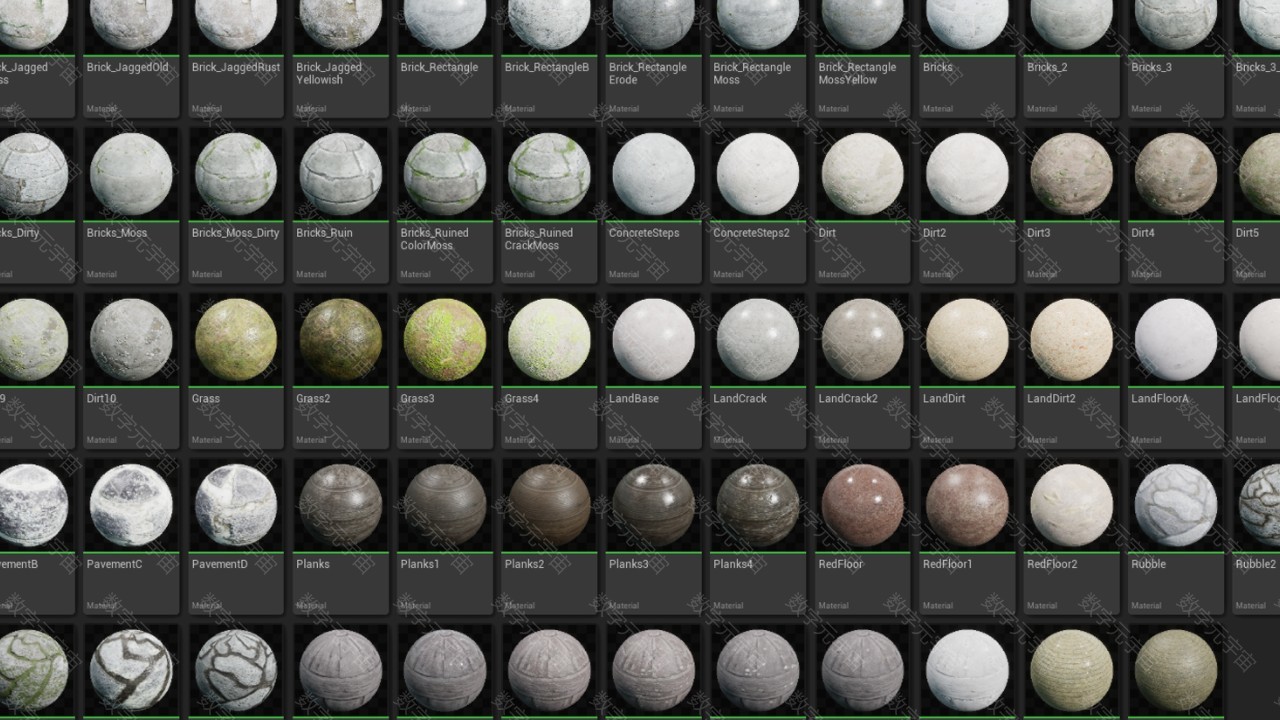The image size is (1280, 720).
Task: Click the Grass3 asset name
Action: (x=417, y=398)
